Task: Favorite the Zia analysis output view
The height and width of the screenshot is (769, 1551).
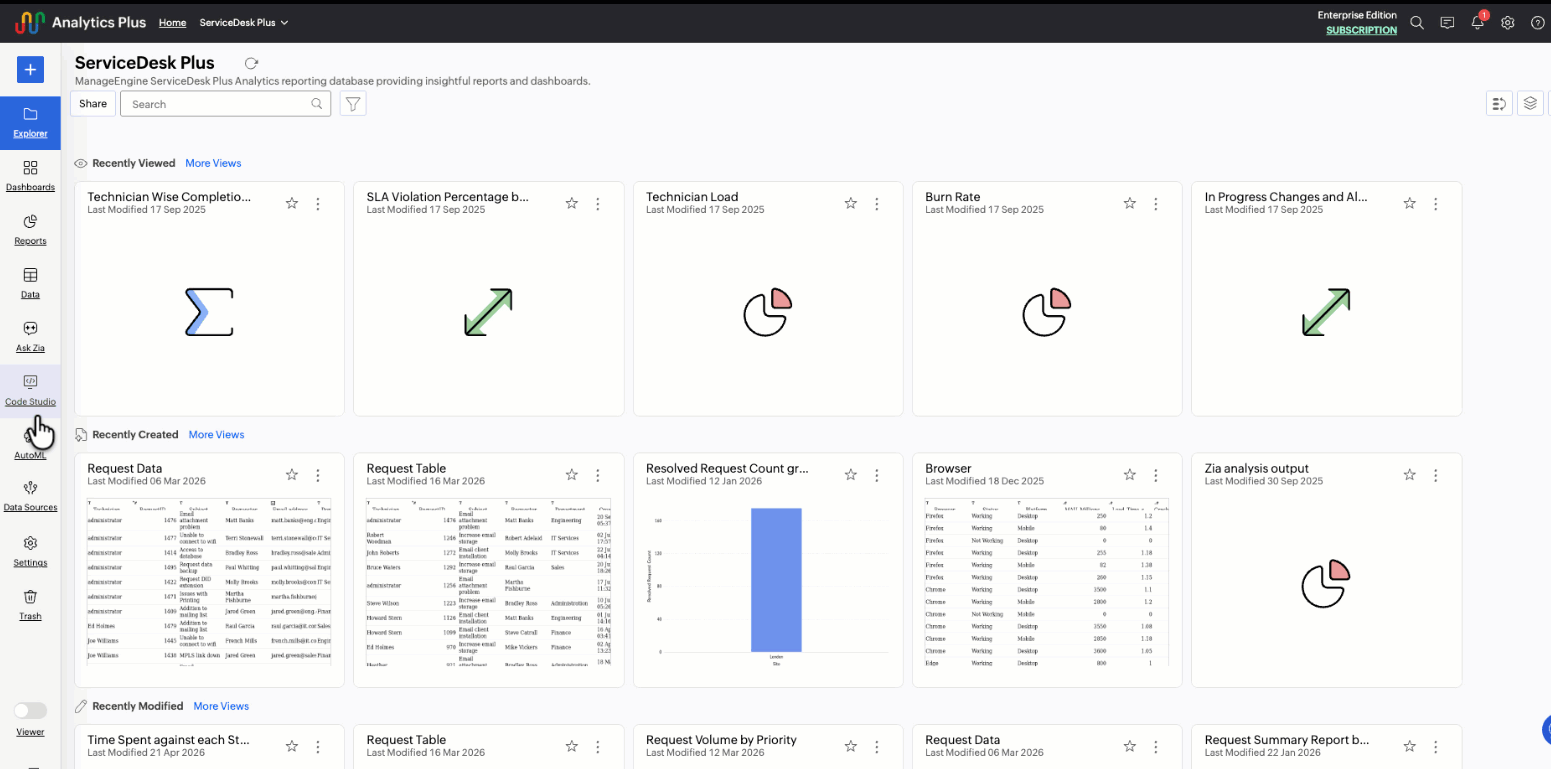Action: pos(1410,475)
